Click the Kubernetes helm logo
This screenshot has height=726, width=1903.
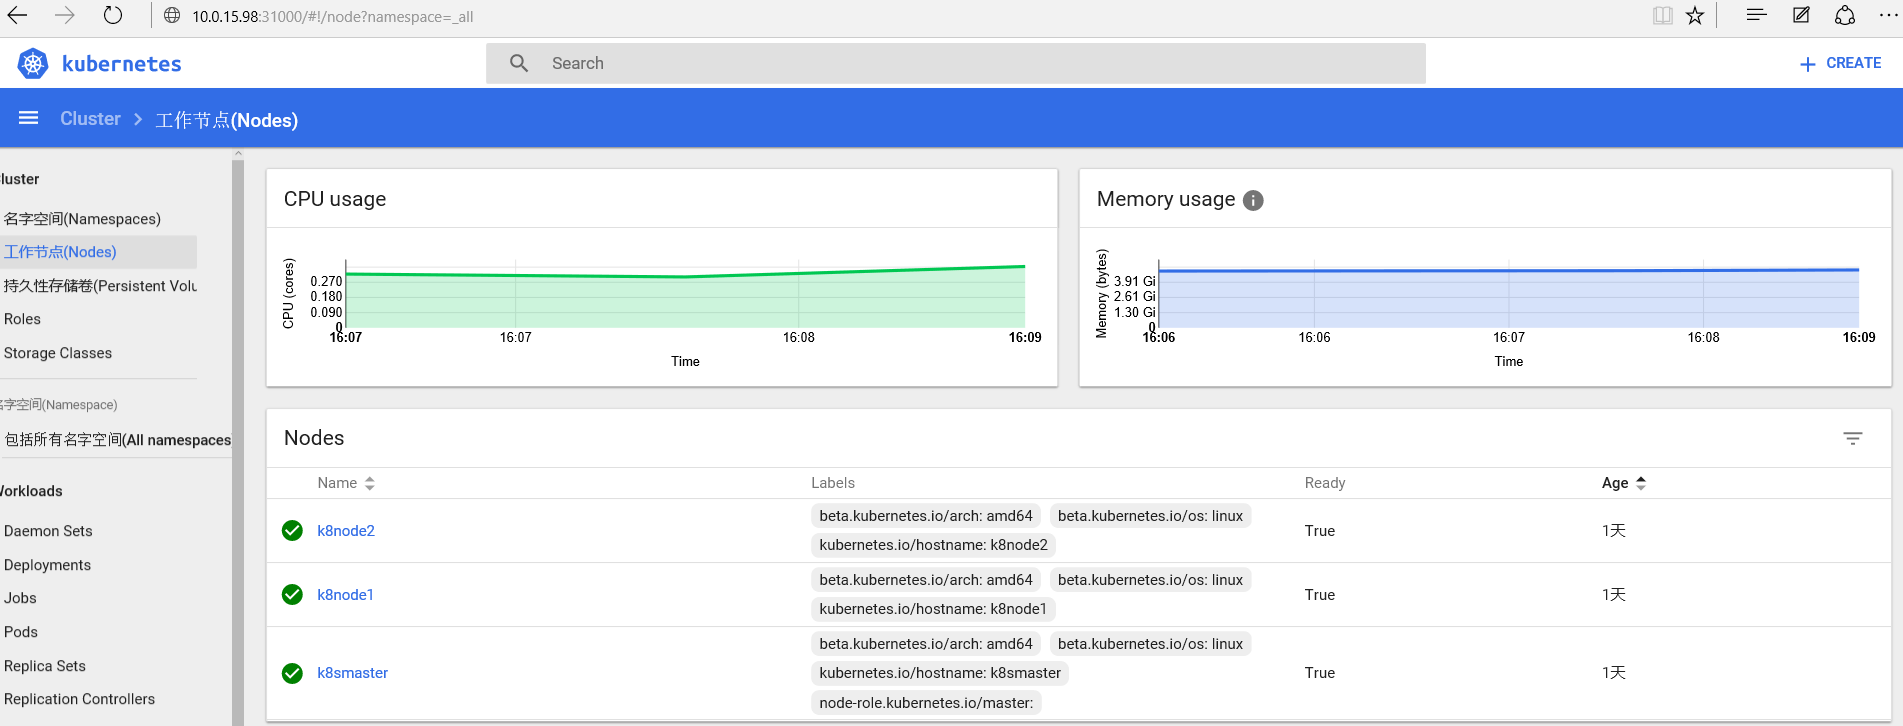pyautogui.click(x=33, y=64)
